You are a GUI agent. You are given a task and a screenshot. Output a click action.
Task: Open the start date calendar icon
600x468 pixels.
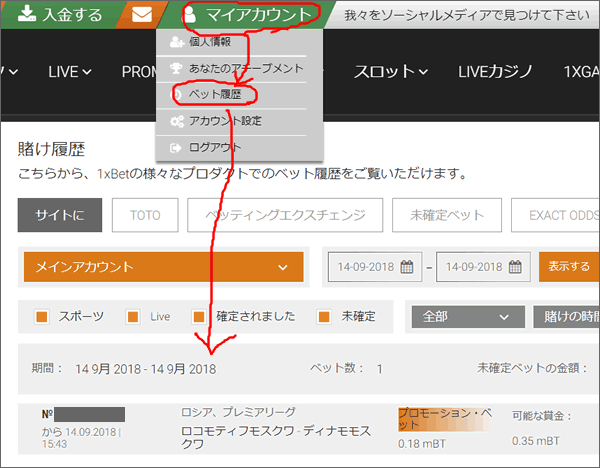(x=407, y=267)
